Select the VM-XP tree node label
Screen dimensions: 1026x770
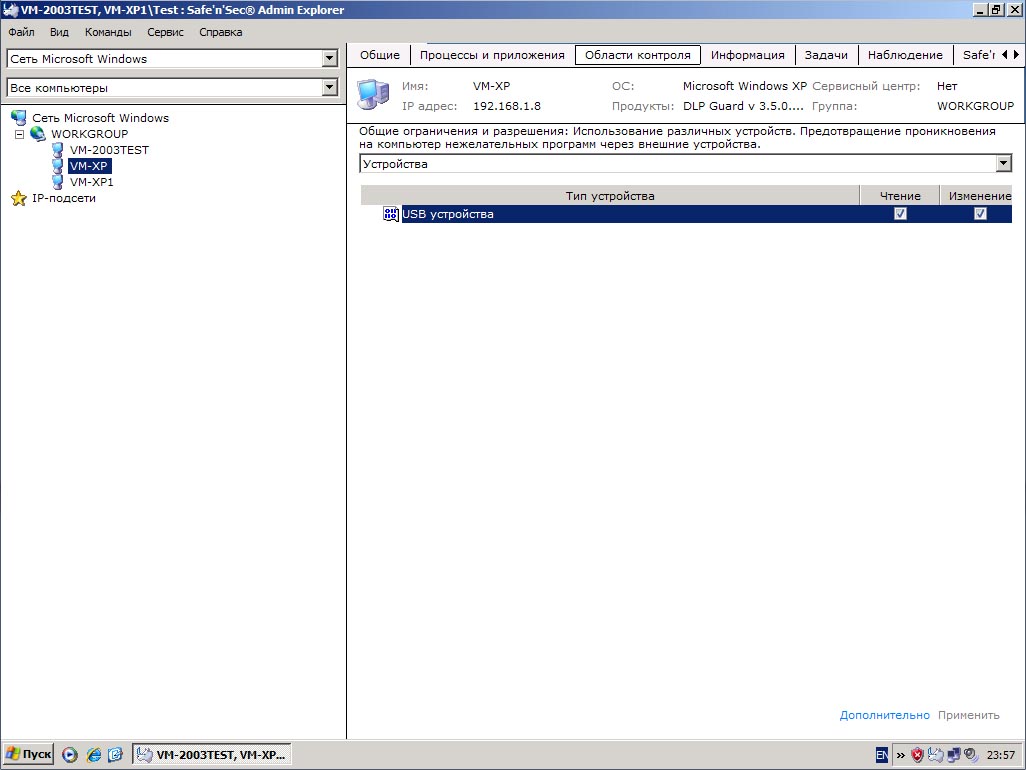coord(89,166)
